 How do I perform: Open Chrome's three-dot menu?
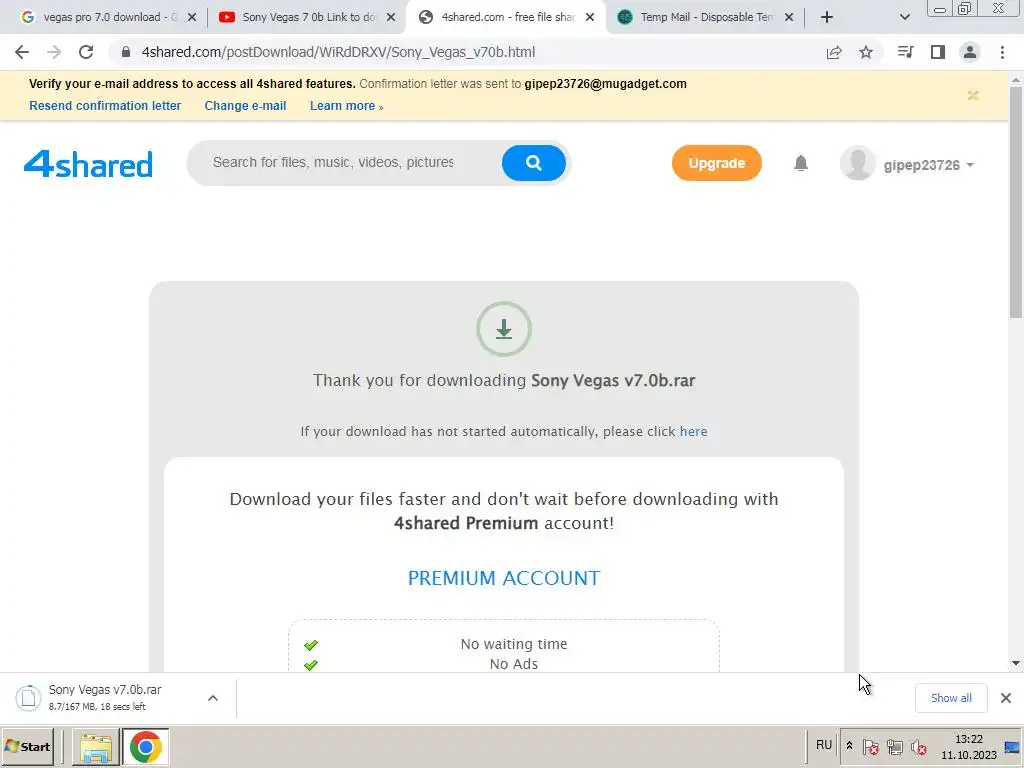[1002, 52]
